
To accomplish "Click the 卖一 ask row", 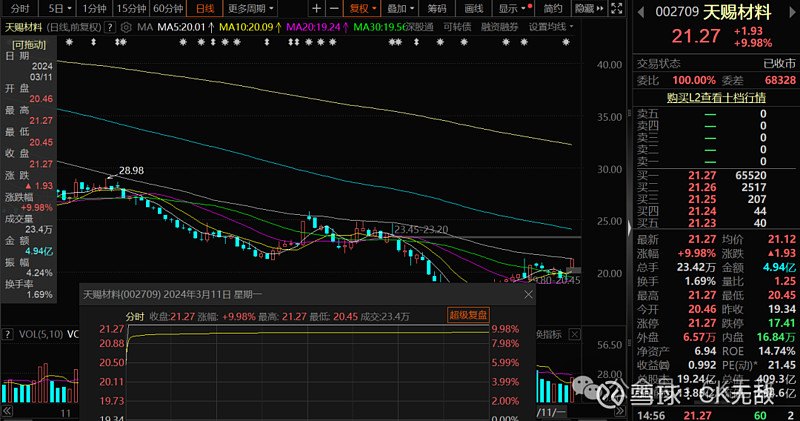I will (716, 161).
